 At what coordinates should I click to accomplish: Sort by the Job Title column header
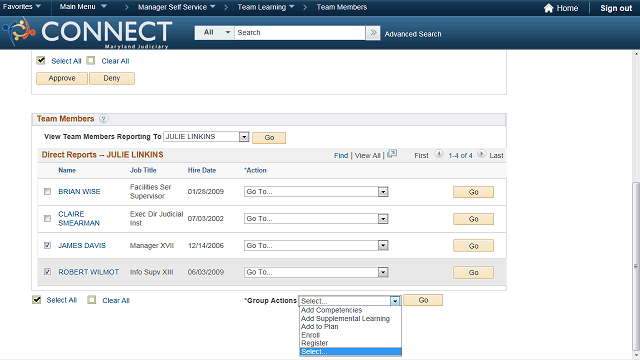tap(143, 170)
